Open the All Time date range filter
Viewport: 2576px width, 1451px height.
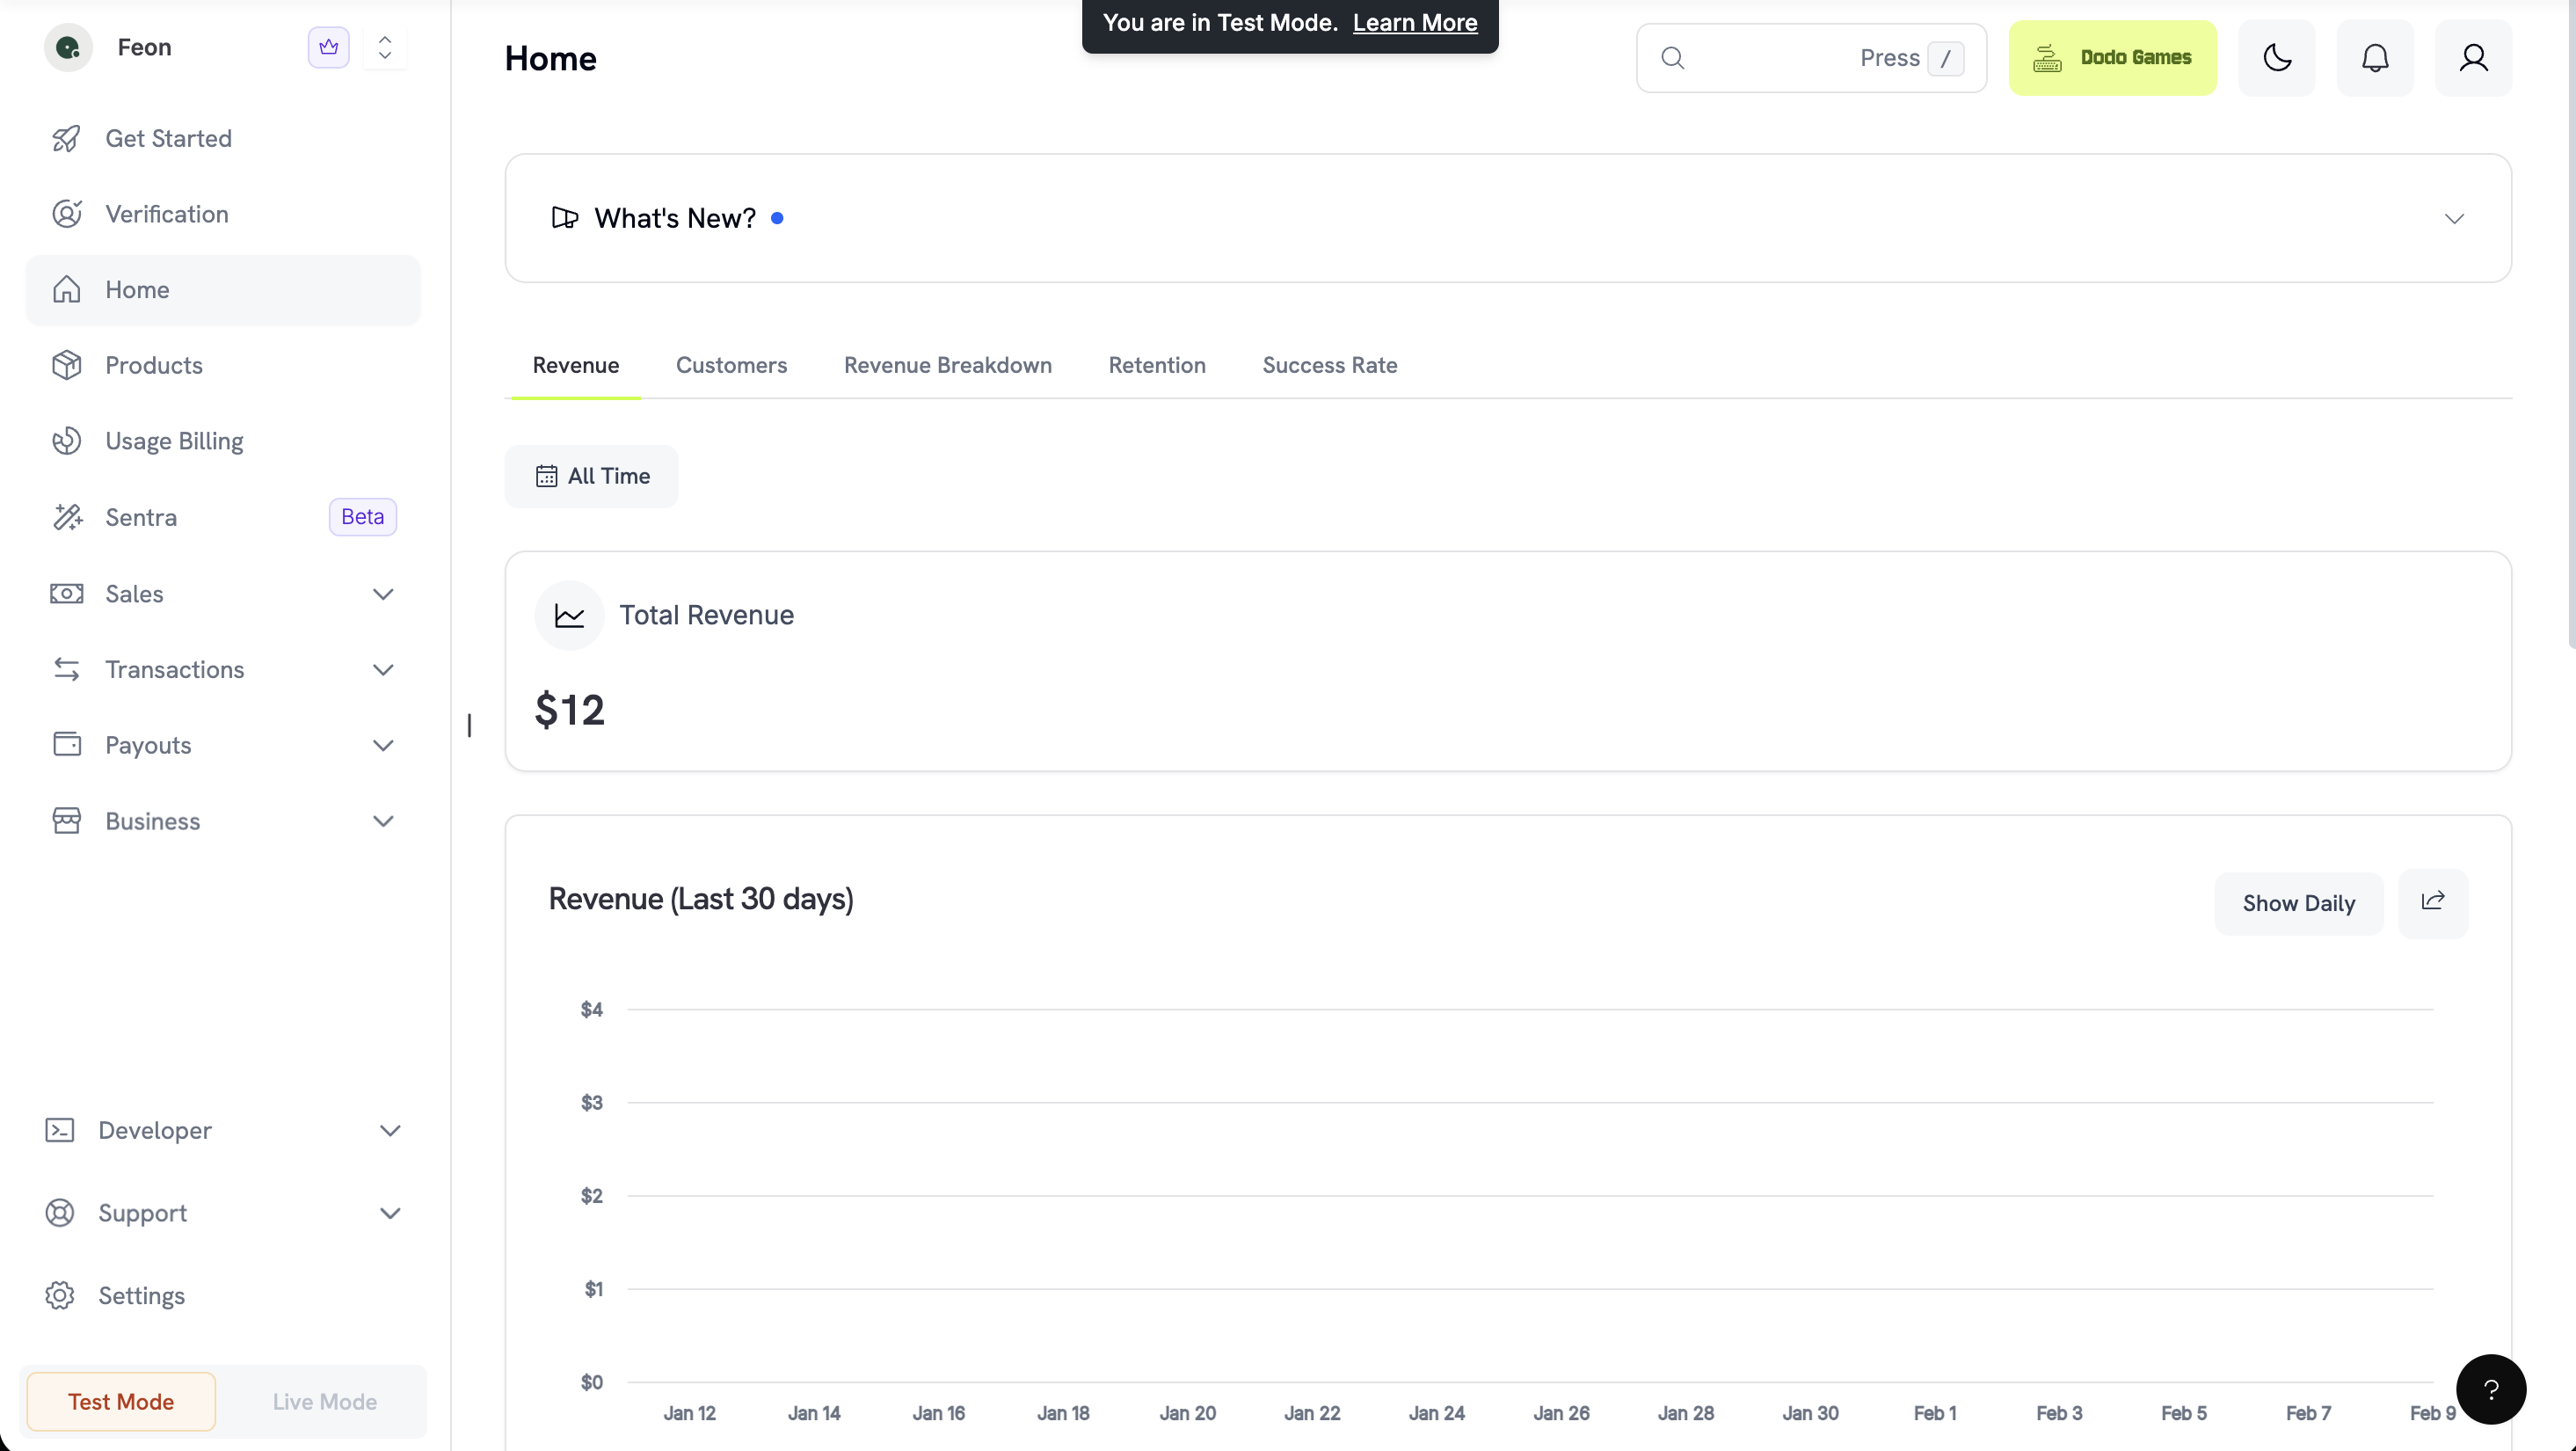(x=592, y=476)
